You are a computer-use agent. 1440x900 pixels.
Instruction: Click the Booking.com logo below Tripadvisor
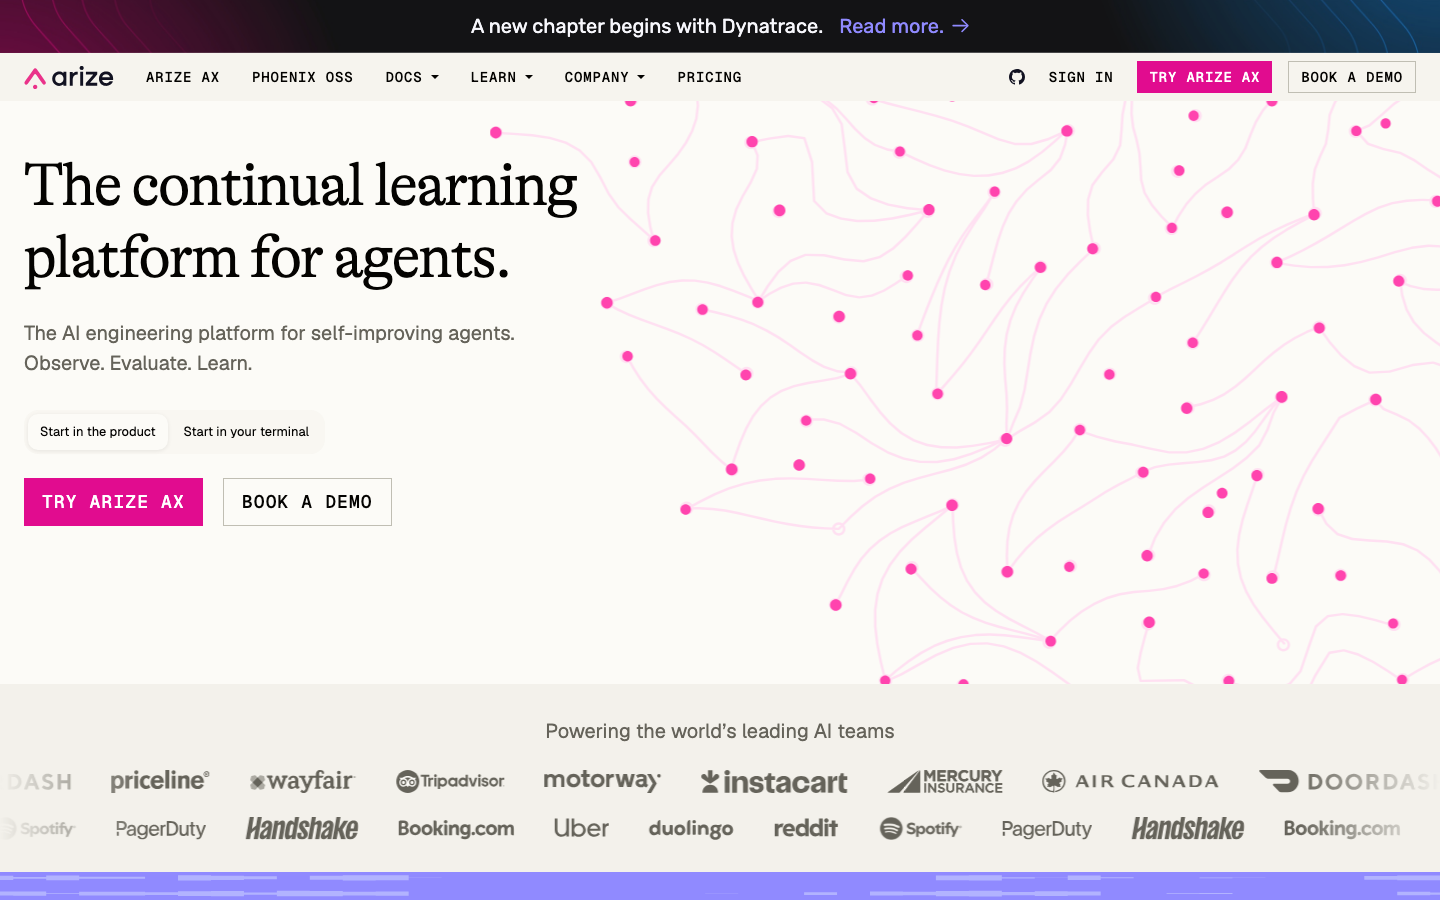coord(456,828)
